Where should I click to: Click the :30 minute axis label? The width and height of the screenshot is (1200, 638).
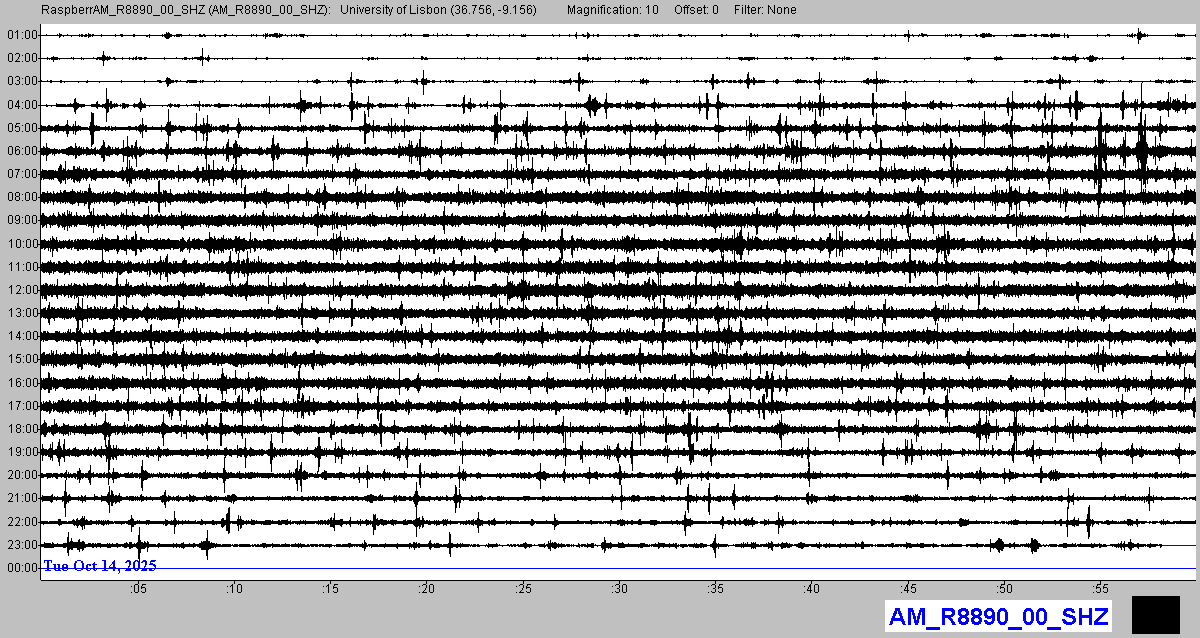tap(619, 588)
